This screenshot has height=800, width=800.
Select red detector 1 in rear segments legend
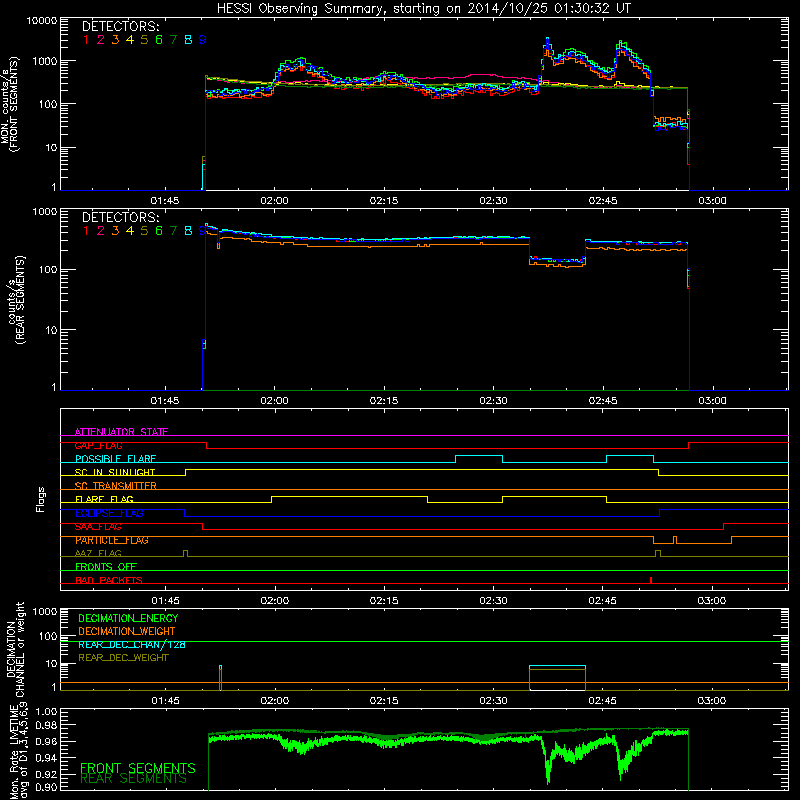(x=86, y=231)
